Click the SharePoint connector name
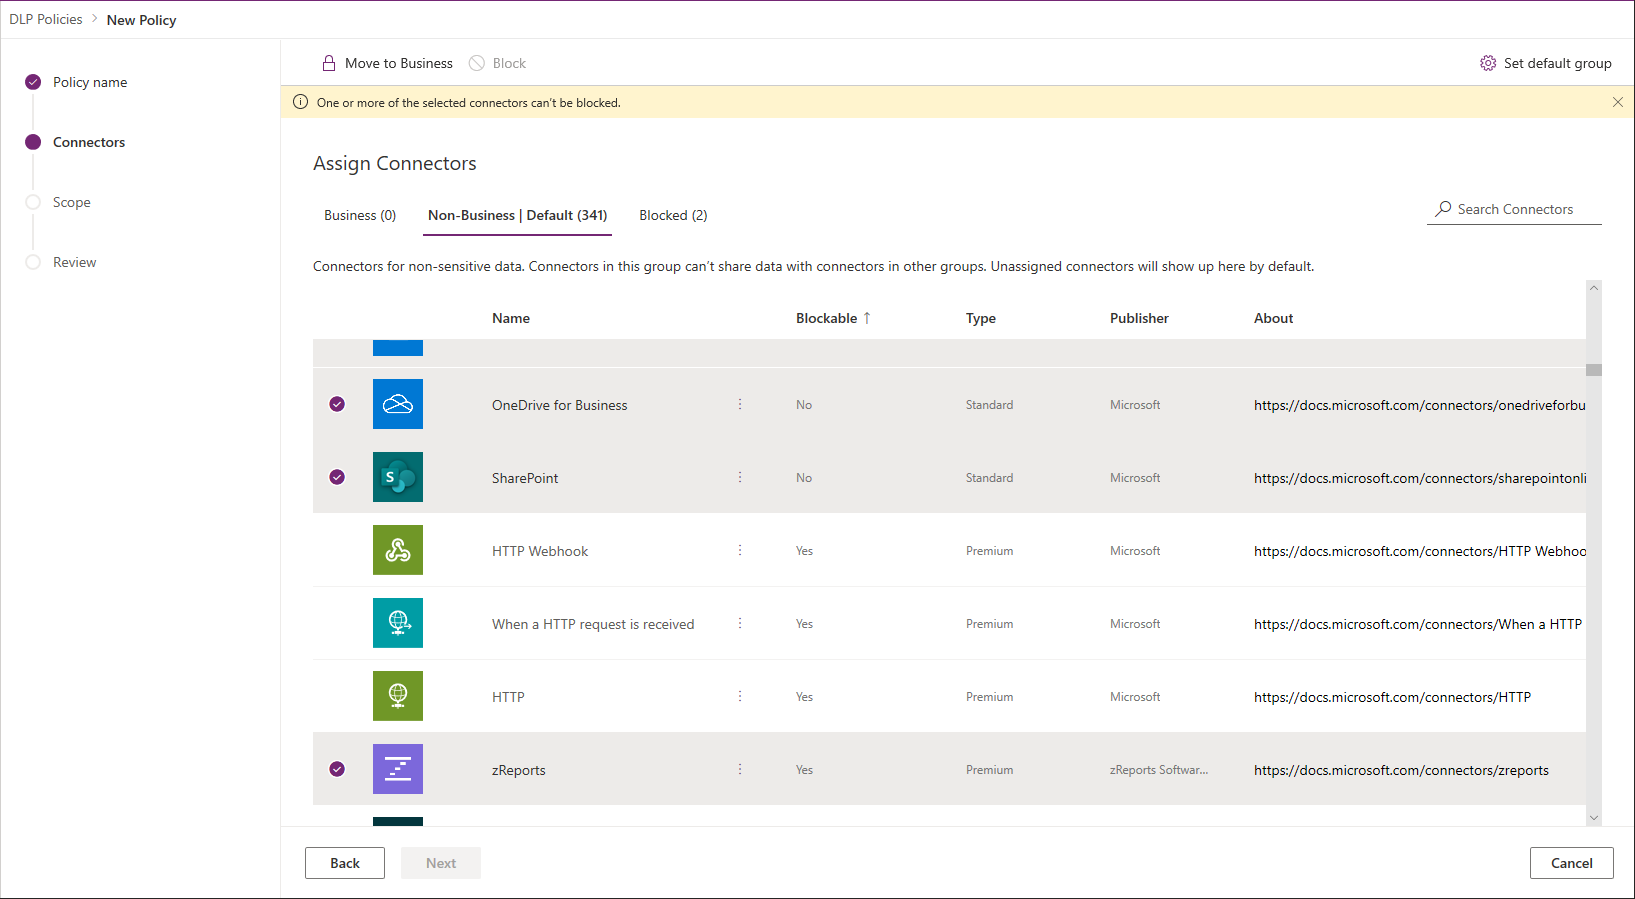 click(525, 478)
